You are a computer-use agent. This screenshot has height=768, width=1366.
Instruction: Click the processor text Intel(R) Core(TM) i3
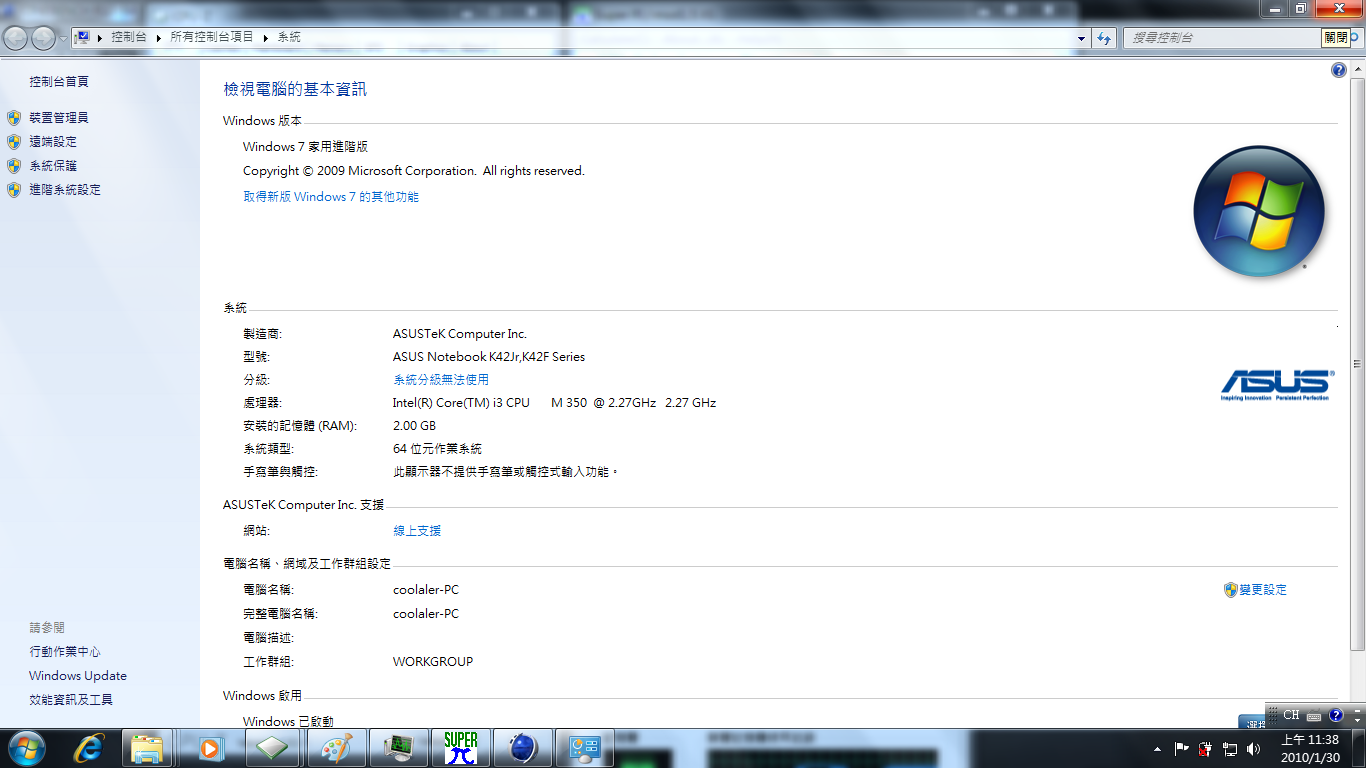[x=554, y=403]
